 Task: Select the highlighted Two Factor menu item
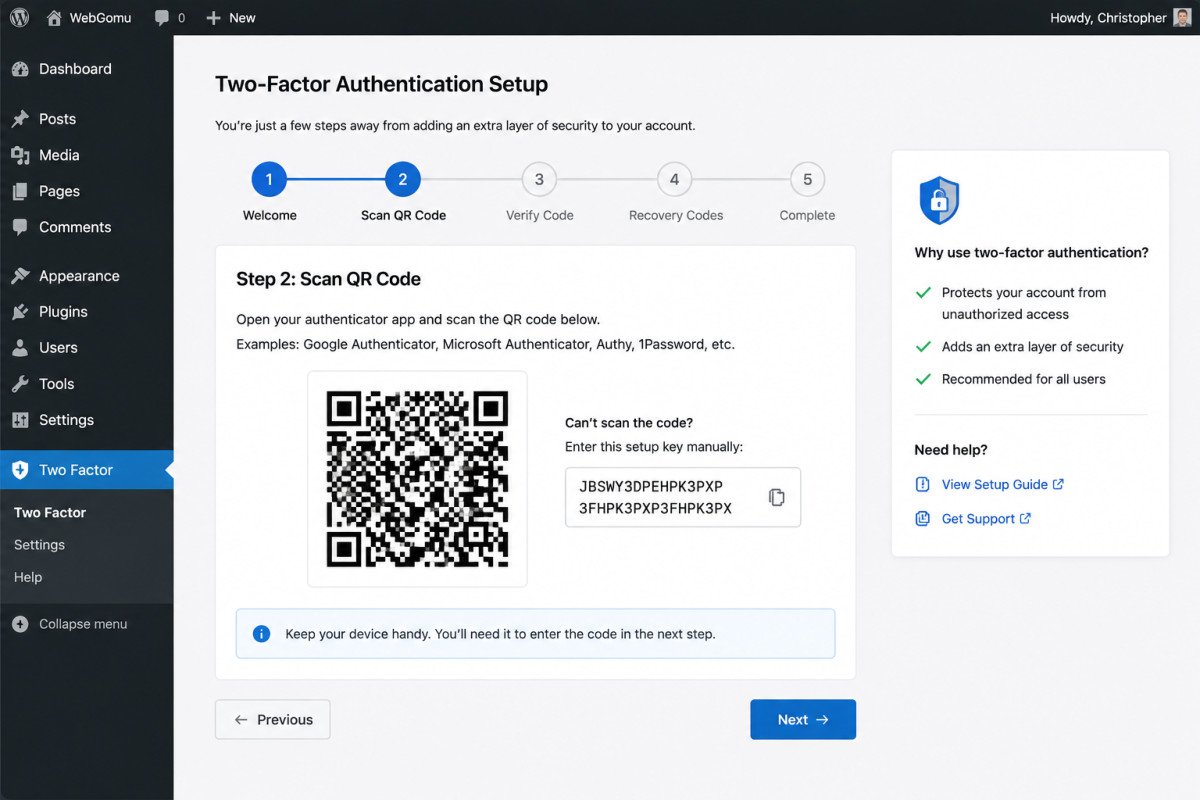(87, 470)
